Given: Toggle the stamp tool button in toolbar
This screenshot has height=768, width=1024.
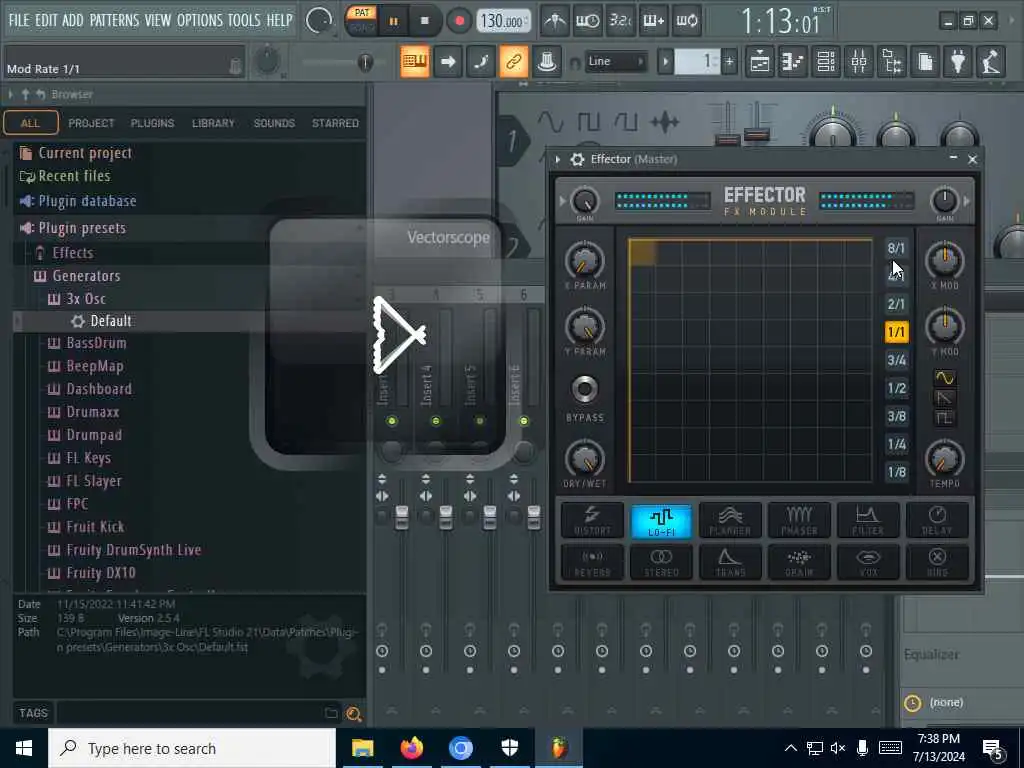Looking at the screenshot, I should click(547, 62).
